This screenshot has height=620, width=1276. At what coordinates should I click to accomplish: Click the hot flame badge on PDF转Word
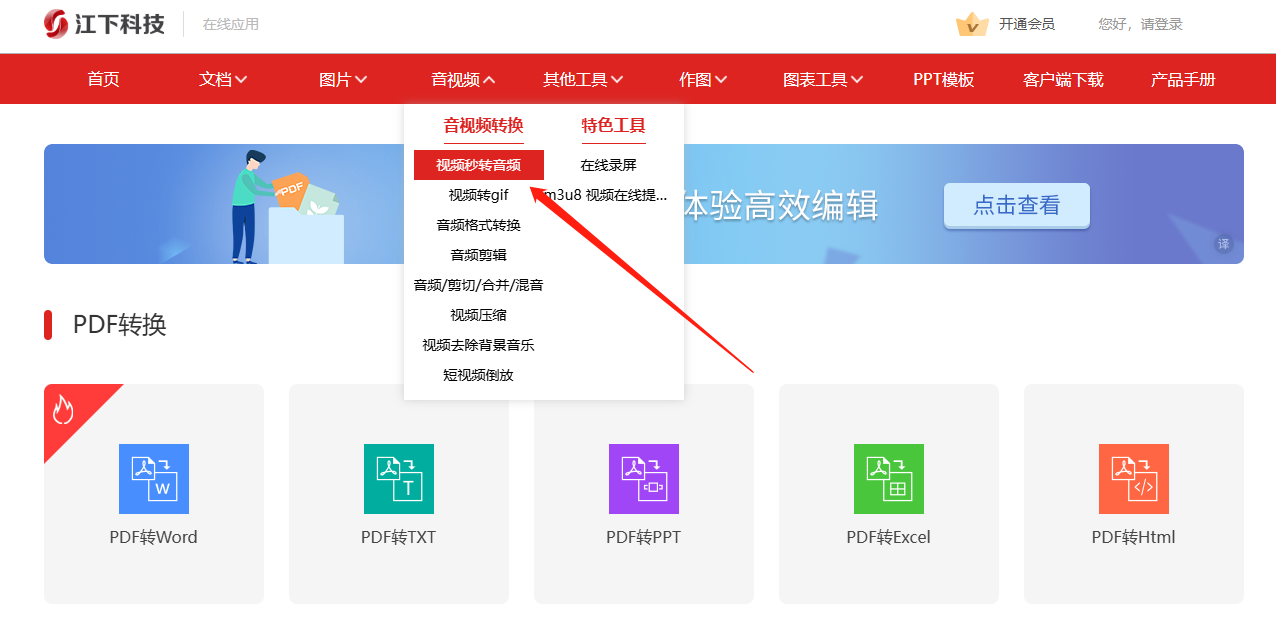63,408
